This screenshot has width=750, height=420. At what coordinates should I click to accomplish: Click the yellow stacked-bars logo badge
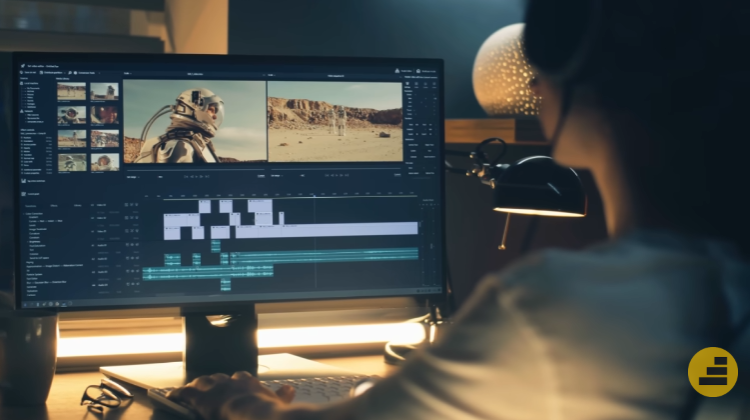click(x=712, y=372)
